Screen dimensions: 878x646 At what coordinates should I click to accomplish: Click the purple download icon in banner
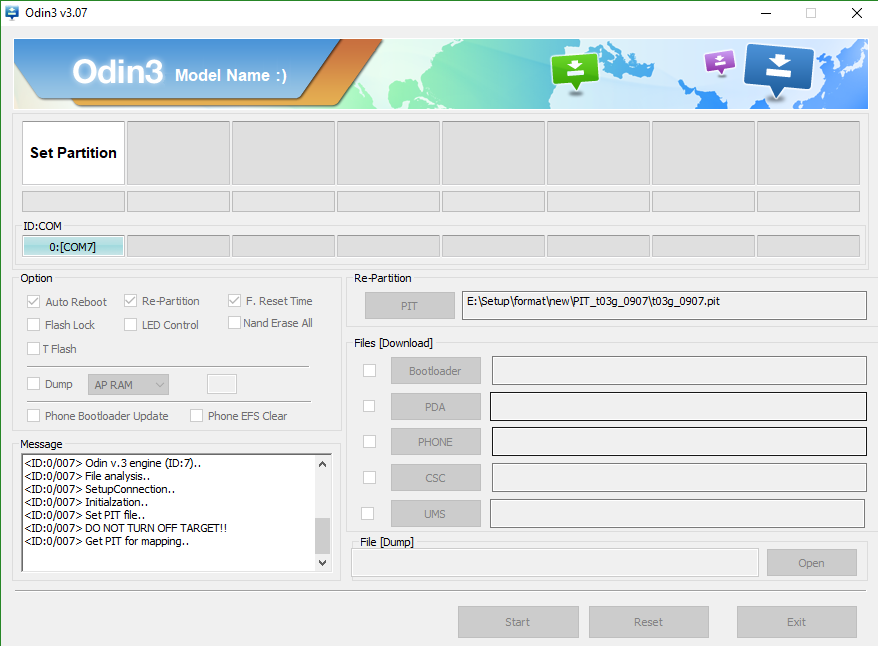click(720, 62)
